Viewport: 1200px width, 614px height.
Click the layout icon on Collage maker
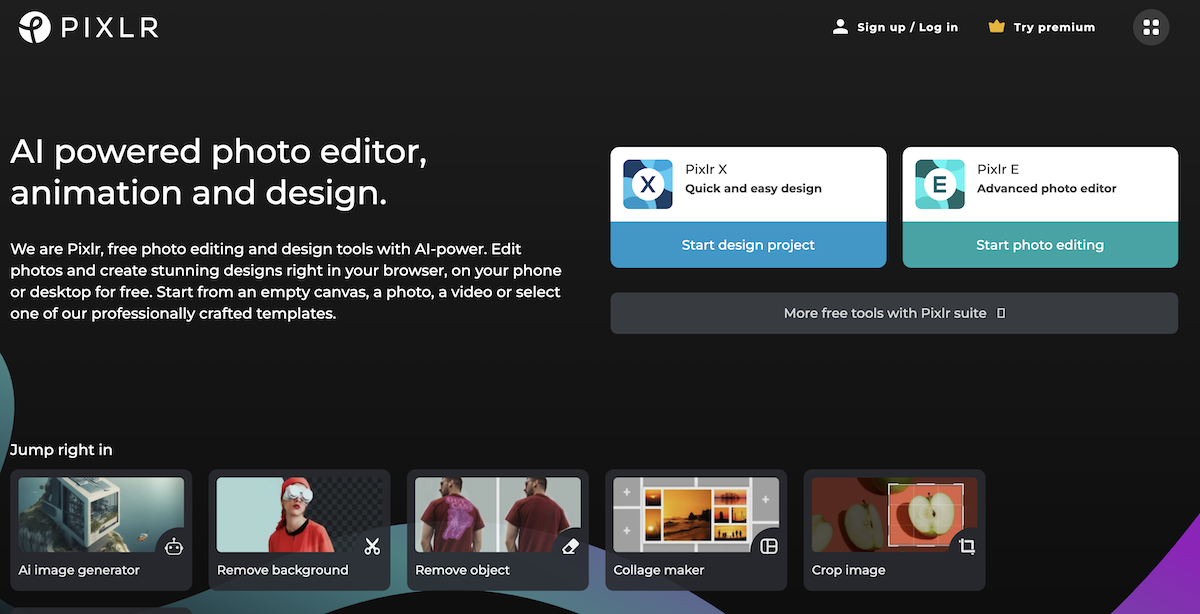(767, 546)
